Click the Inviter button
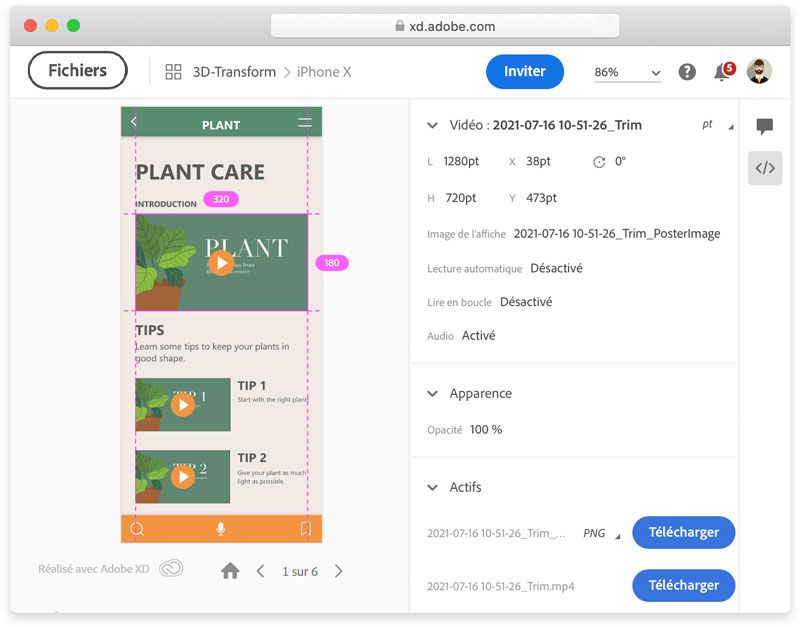The height and width of the screenshot is (627, 800). 524,71
